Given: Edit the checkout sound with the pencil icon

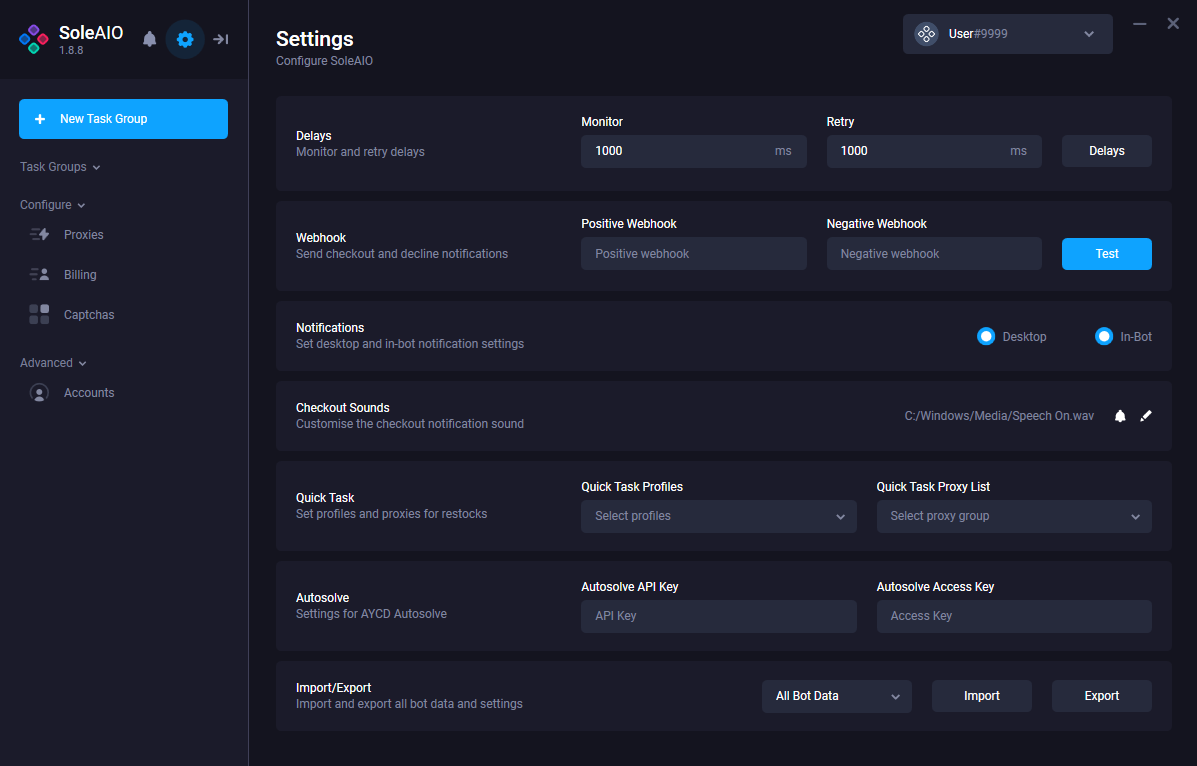Looking at the screenshot, I should click(x=1146, y=416).
